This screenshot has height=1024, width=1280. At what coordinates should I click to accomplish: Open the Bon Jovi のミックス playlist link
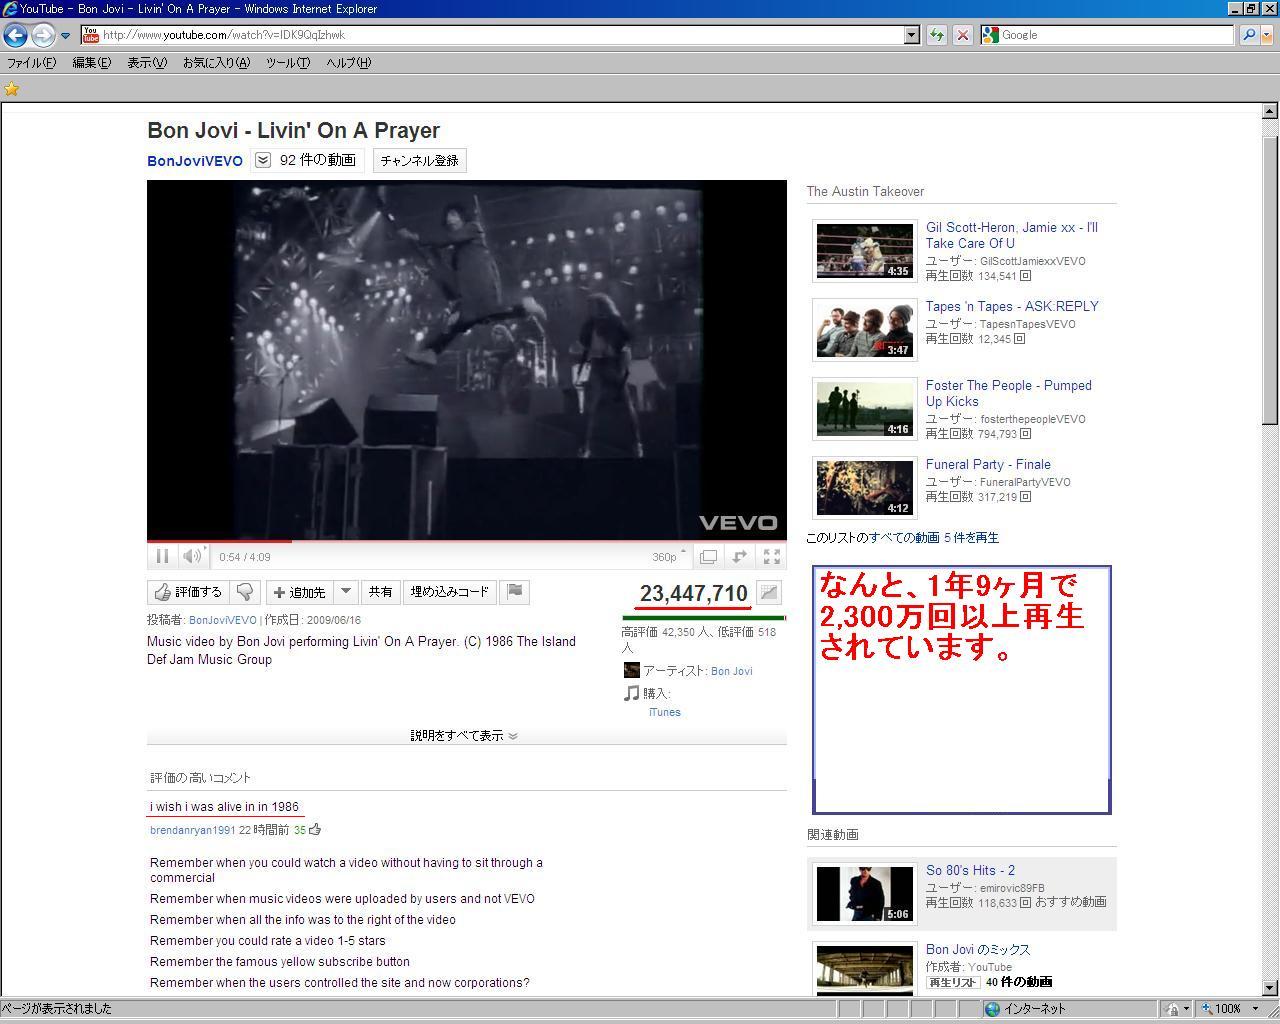(x=978, y=950)
